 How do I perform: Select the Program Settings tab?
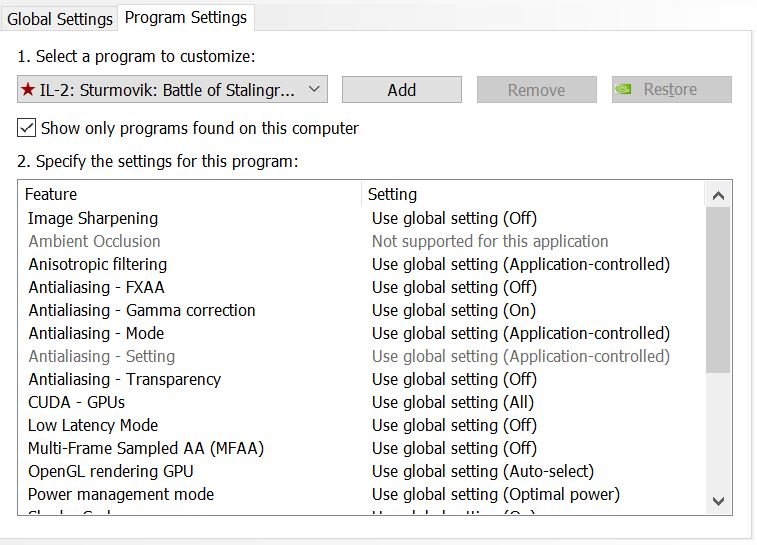pyautogui.click(x=186, y=17)
